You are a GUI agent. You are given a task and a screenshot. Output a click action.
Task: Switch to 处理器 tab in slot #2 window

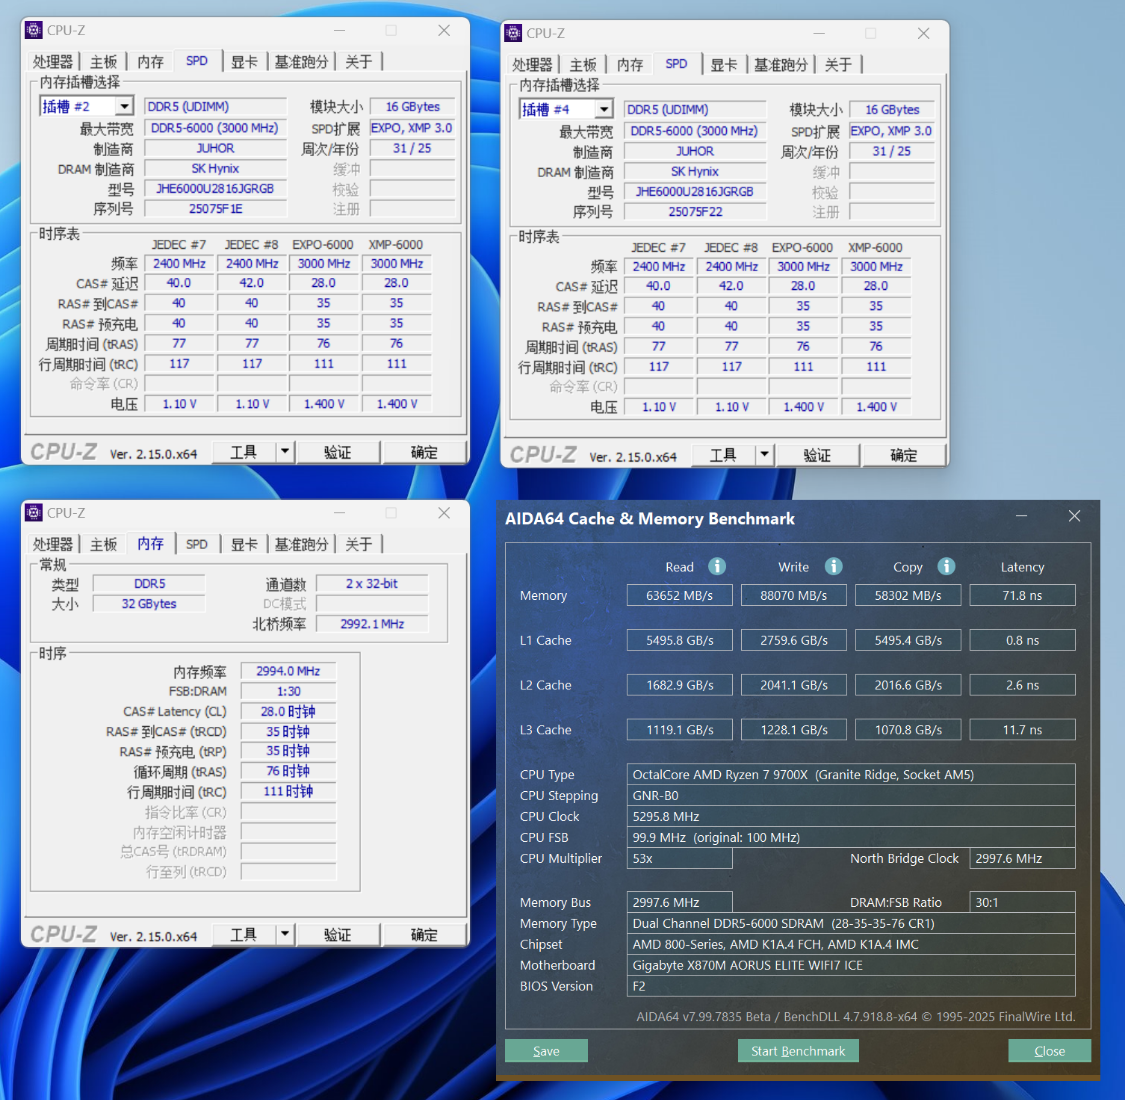point(53,62)
